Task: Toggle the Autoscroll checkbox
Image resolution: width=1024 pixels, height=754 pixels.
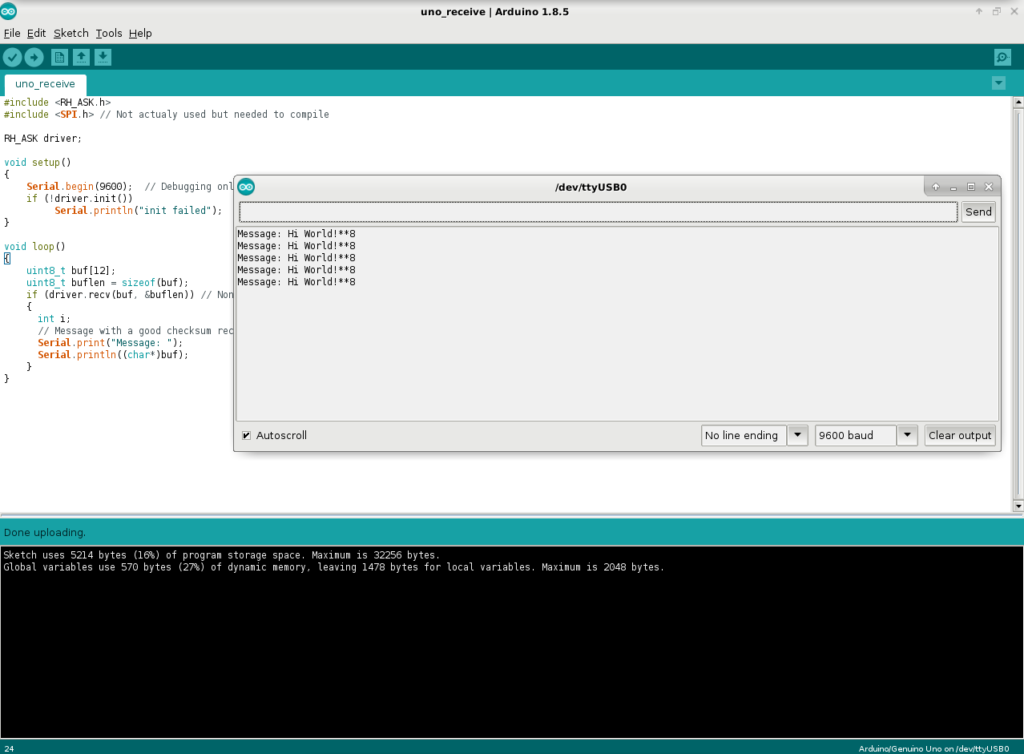Action: (x=246, y=436)
